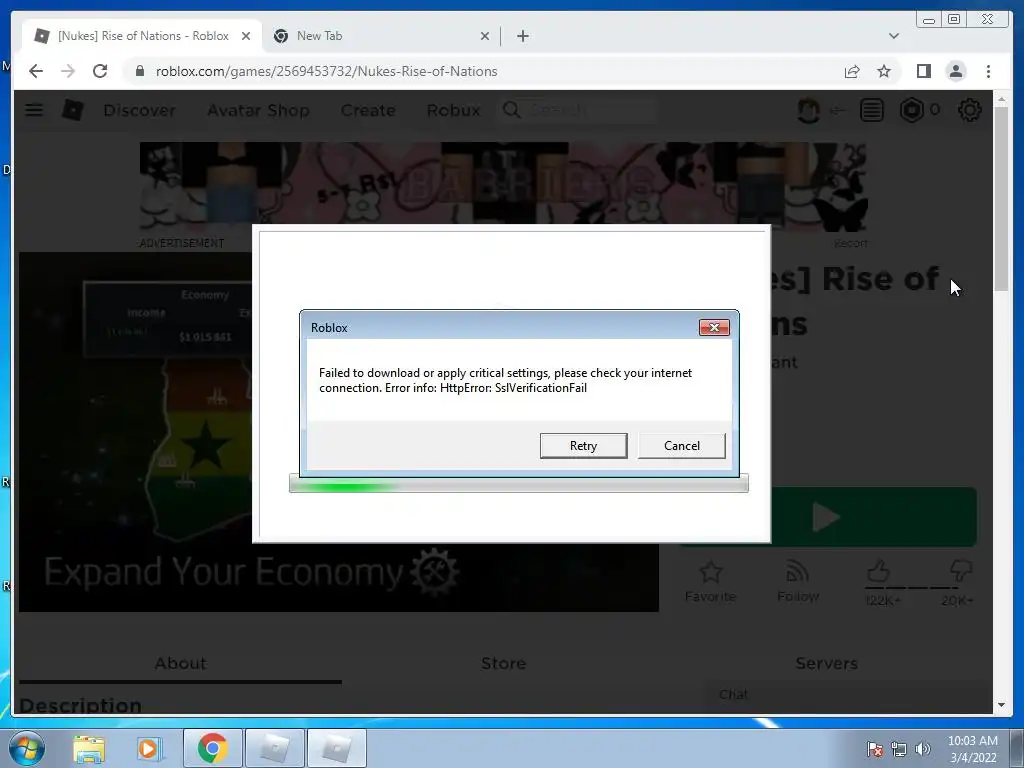Favorite the game with star icon

[x=711, y=573]
